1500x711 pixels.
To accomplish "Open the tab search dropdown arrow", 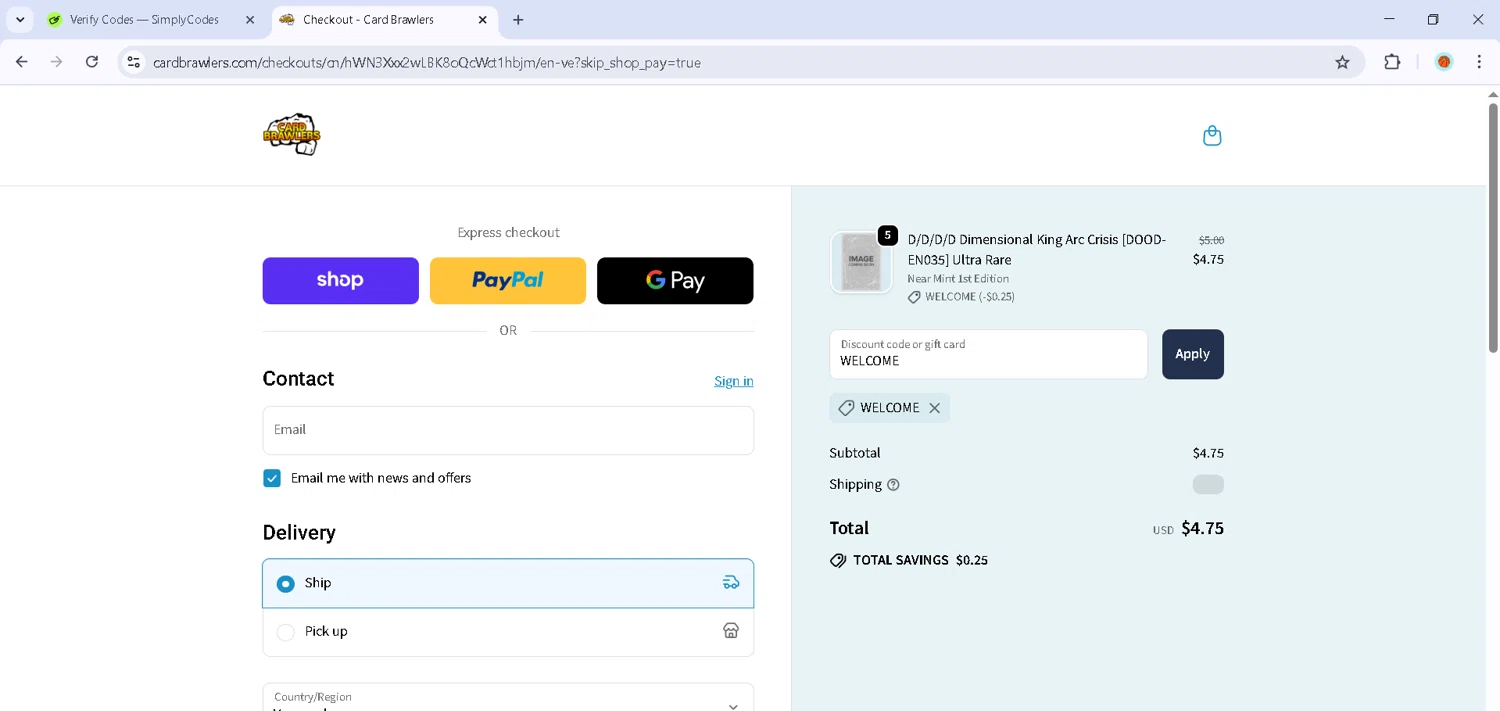I will click(20, 20).
